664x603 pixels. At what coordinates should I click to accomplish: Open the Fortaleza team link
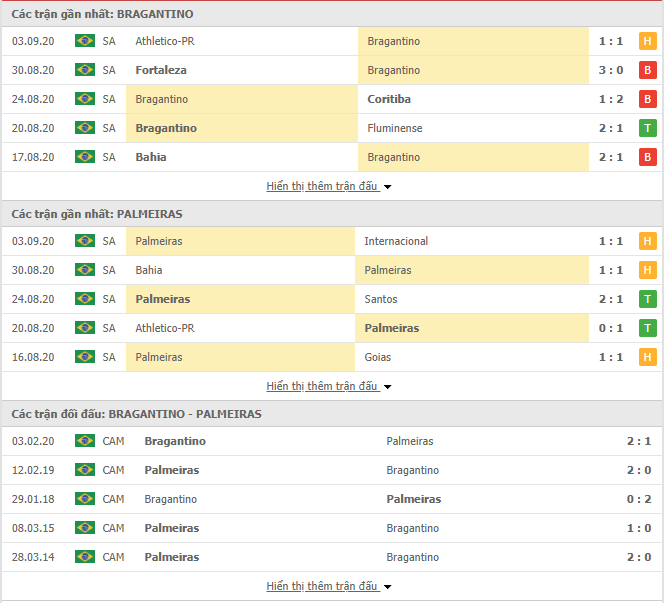tap(161, 70)
